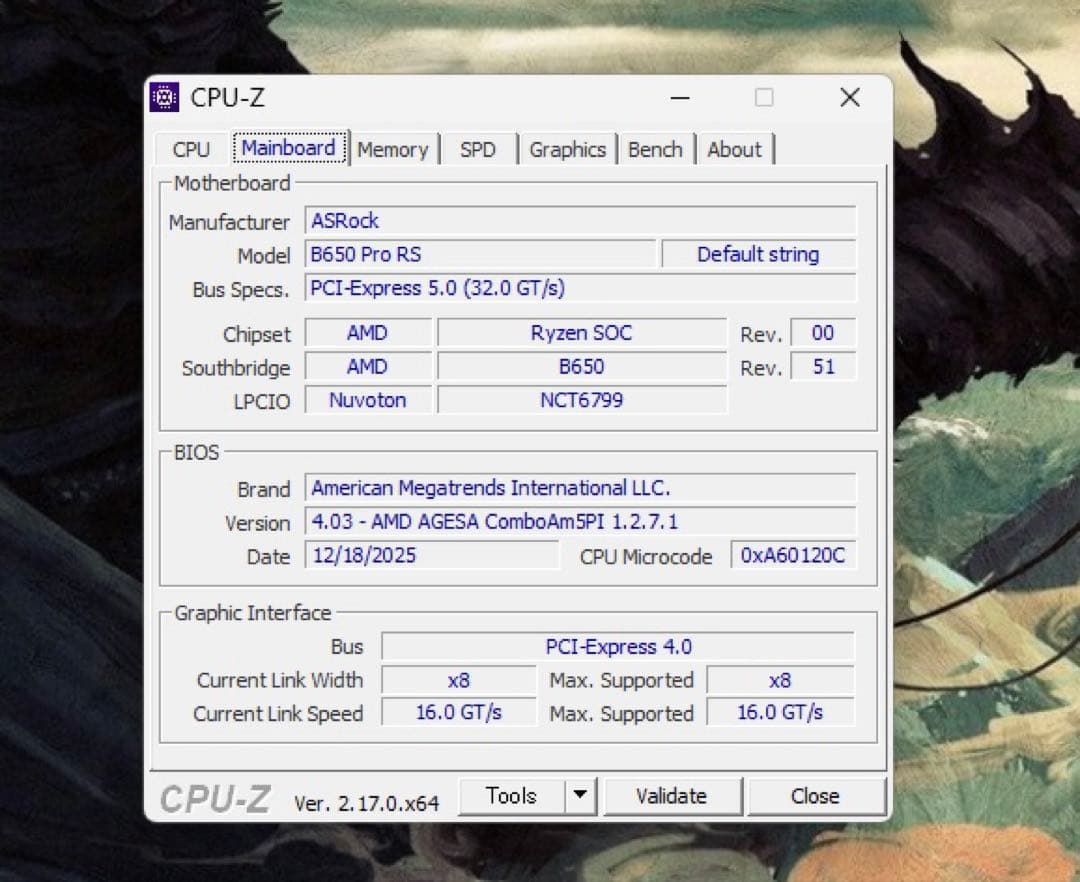Click the Validate button
Viewport: 1080px width, 882px height.
coord(672,796)
